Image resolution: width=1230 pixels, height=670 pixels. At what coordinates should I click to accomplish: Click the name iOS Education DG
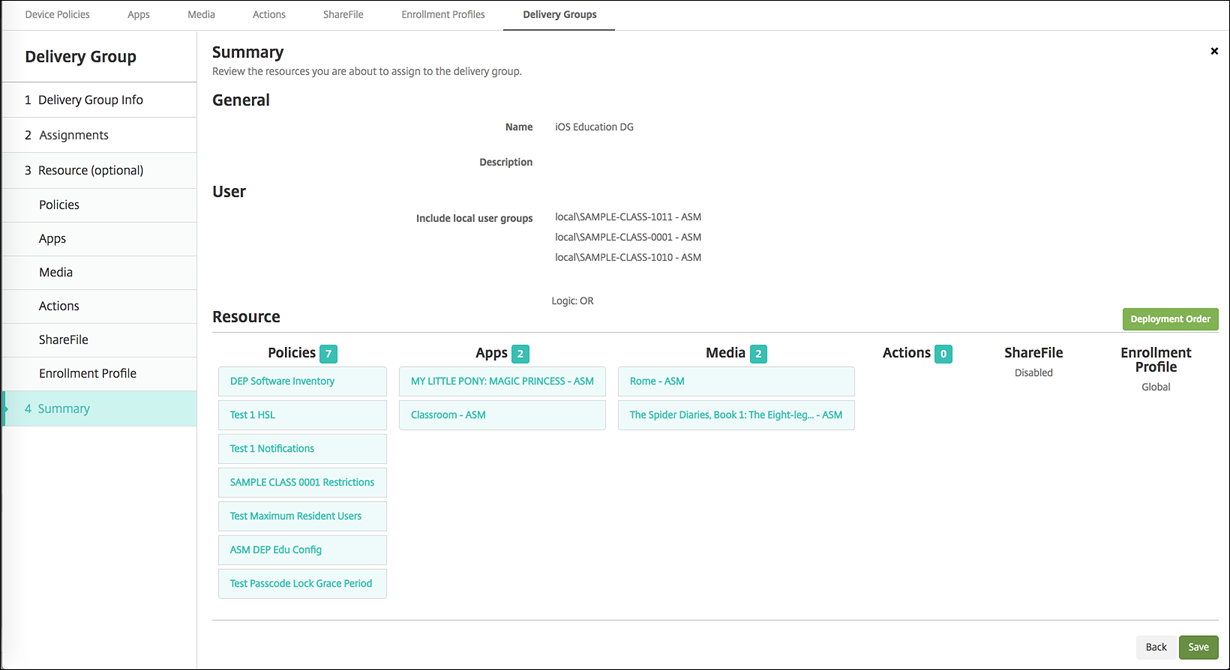point(594,127)
